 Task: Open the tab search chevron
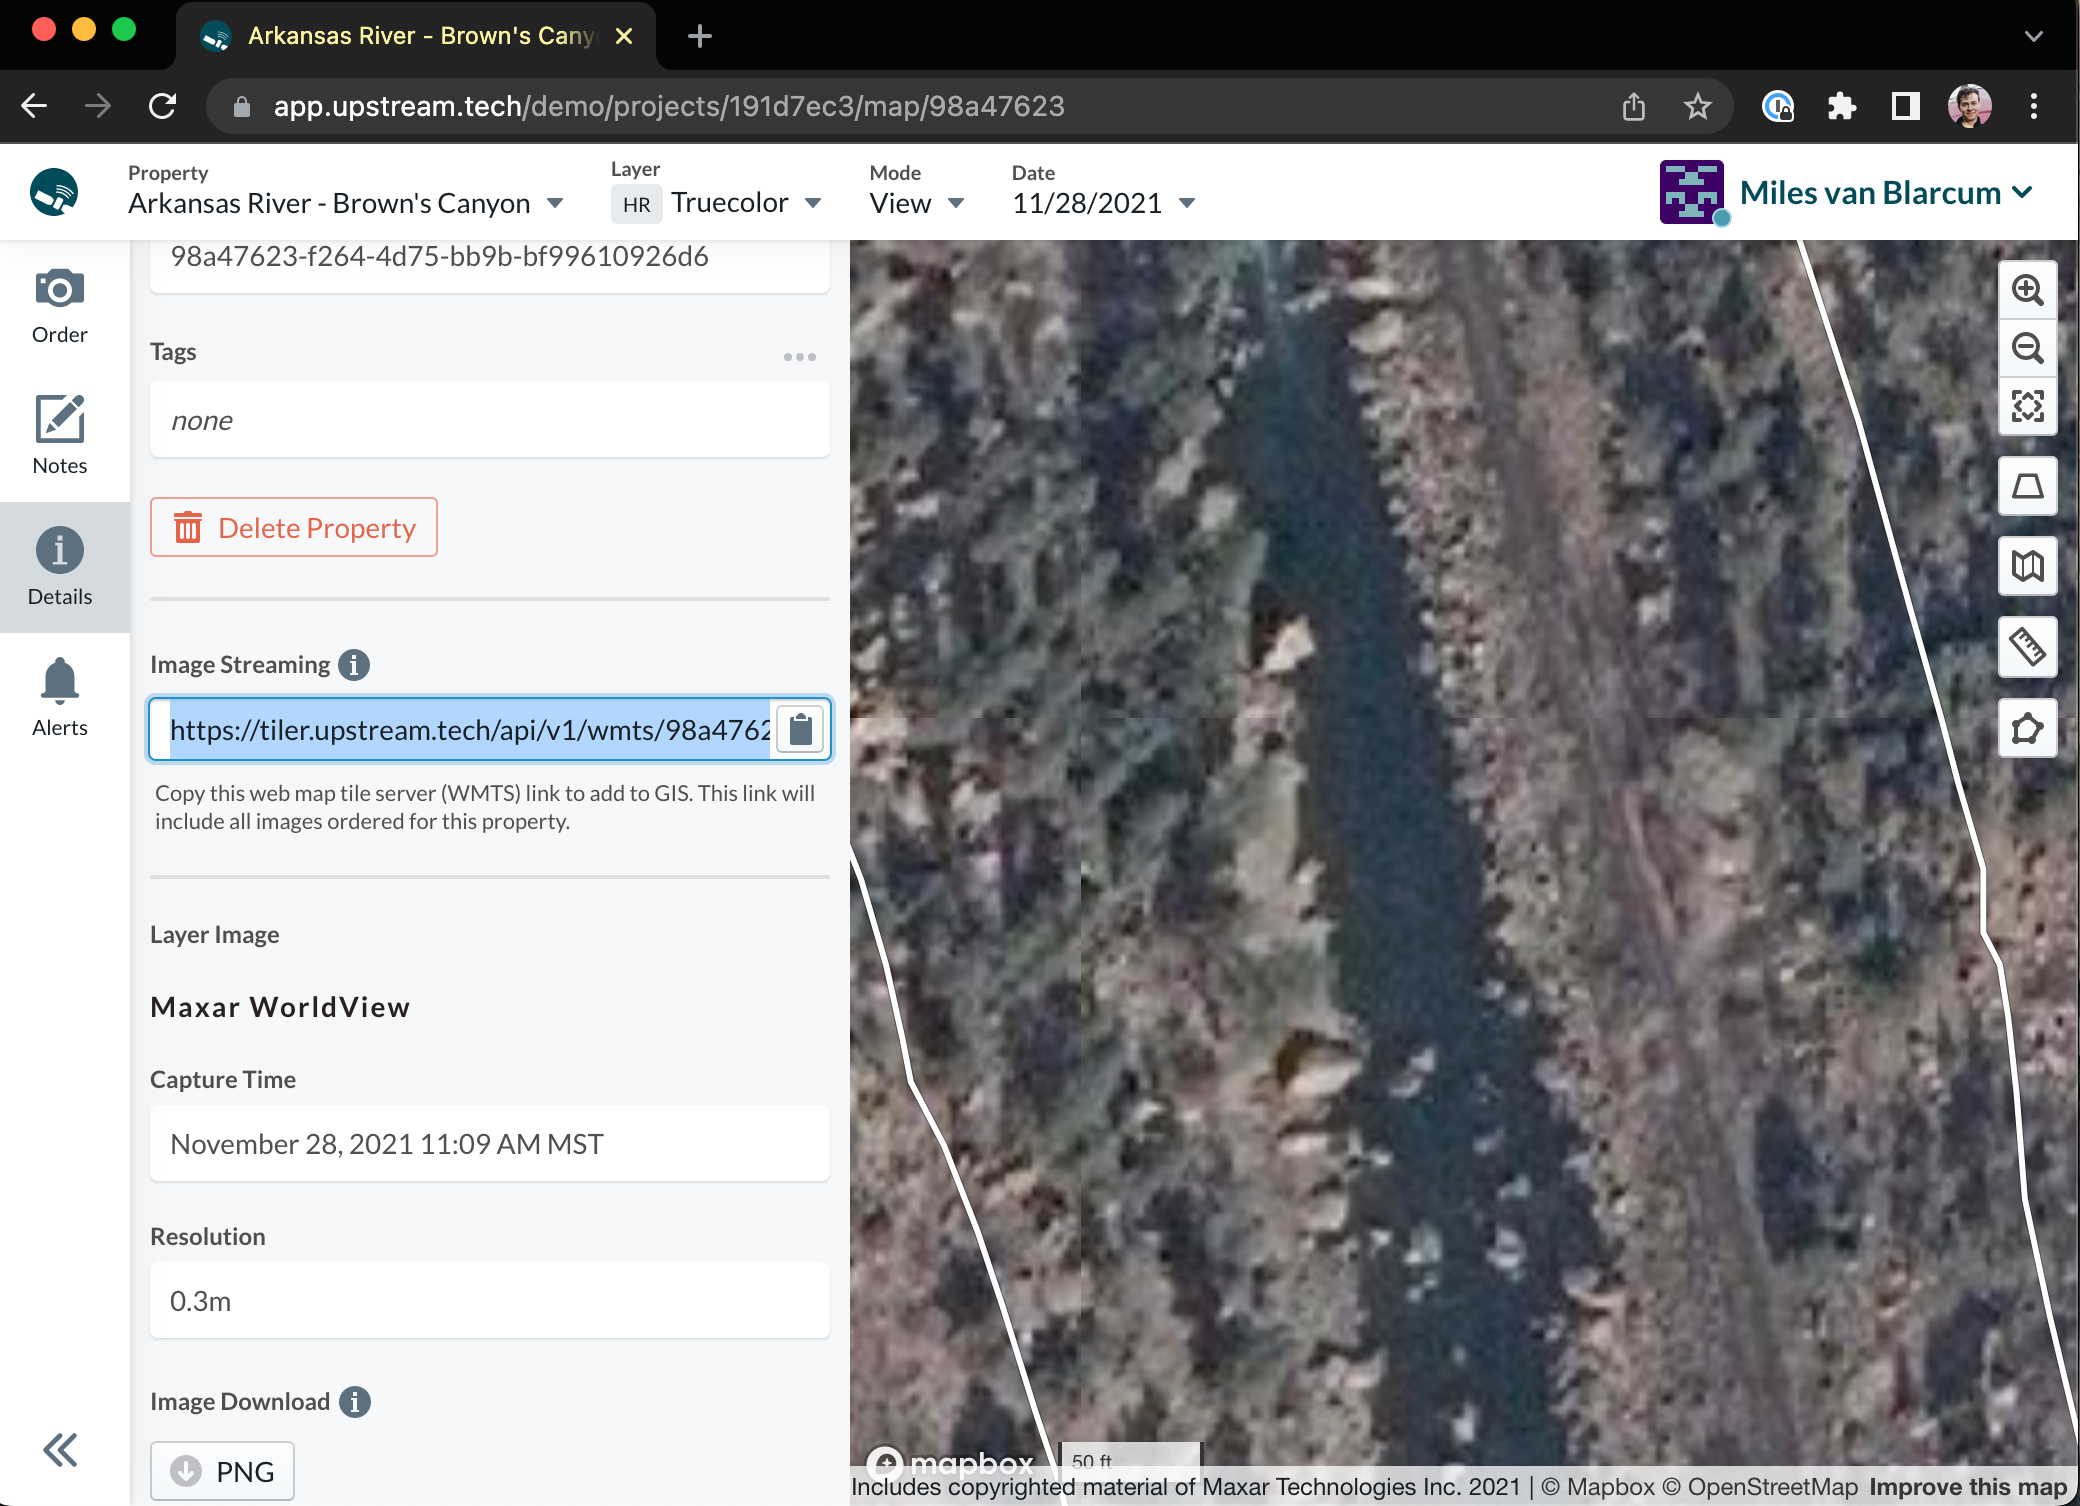(2033, 36)
